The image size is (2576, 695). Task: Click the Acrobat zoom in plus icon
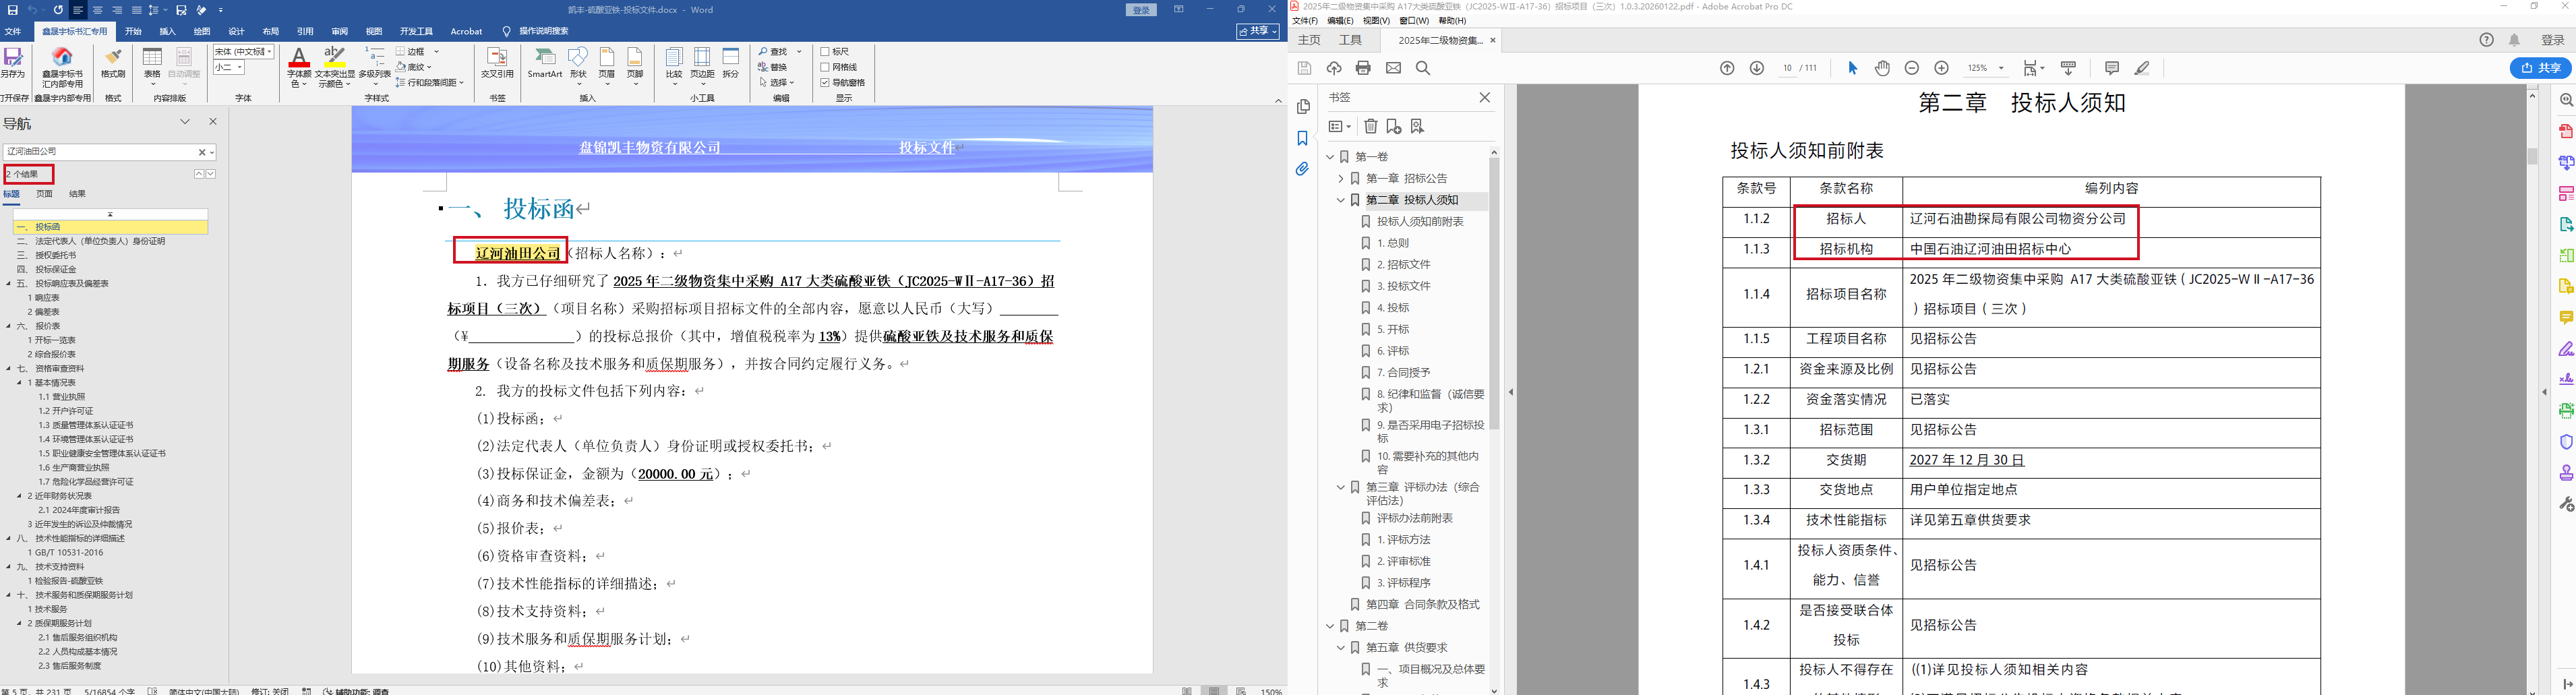(1942, 68)
